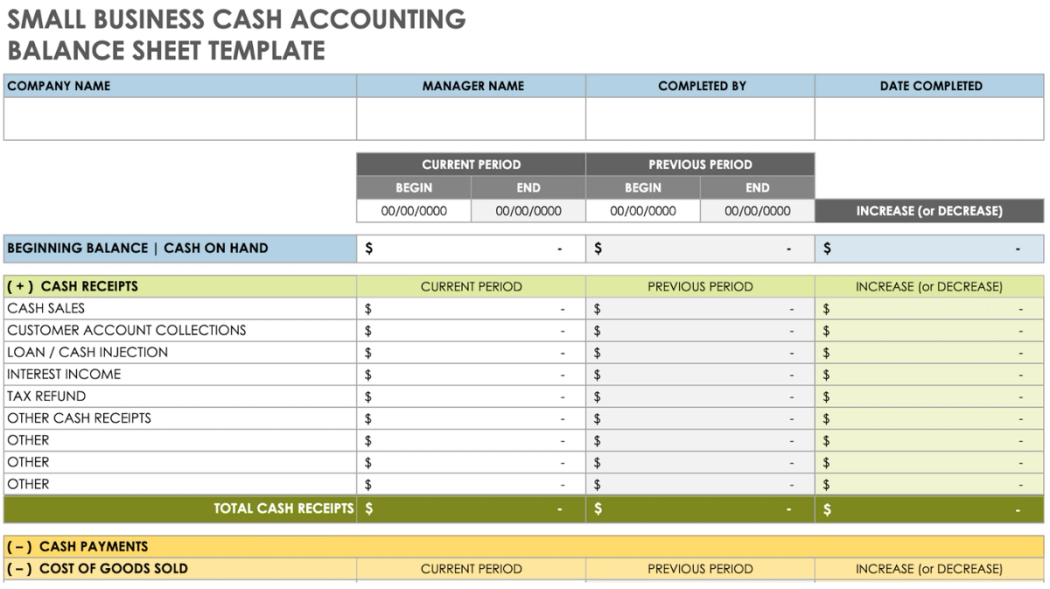Select the COMPLETED BY header cell
Image resolution: width=1050 pixels, height=589 pixels.
(x=700, y=86)
